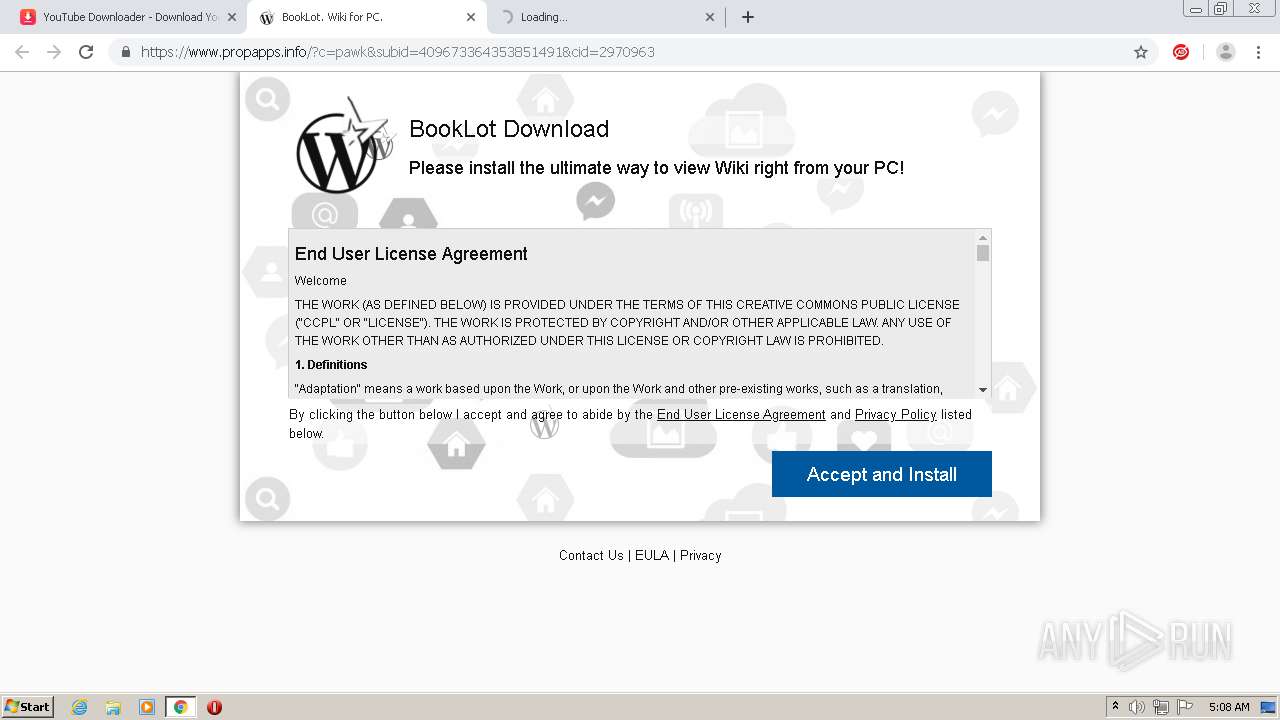1280x720 pixels.
Task: Show hidden system tray icons
Action: 1115,707
